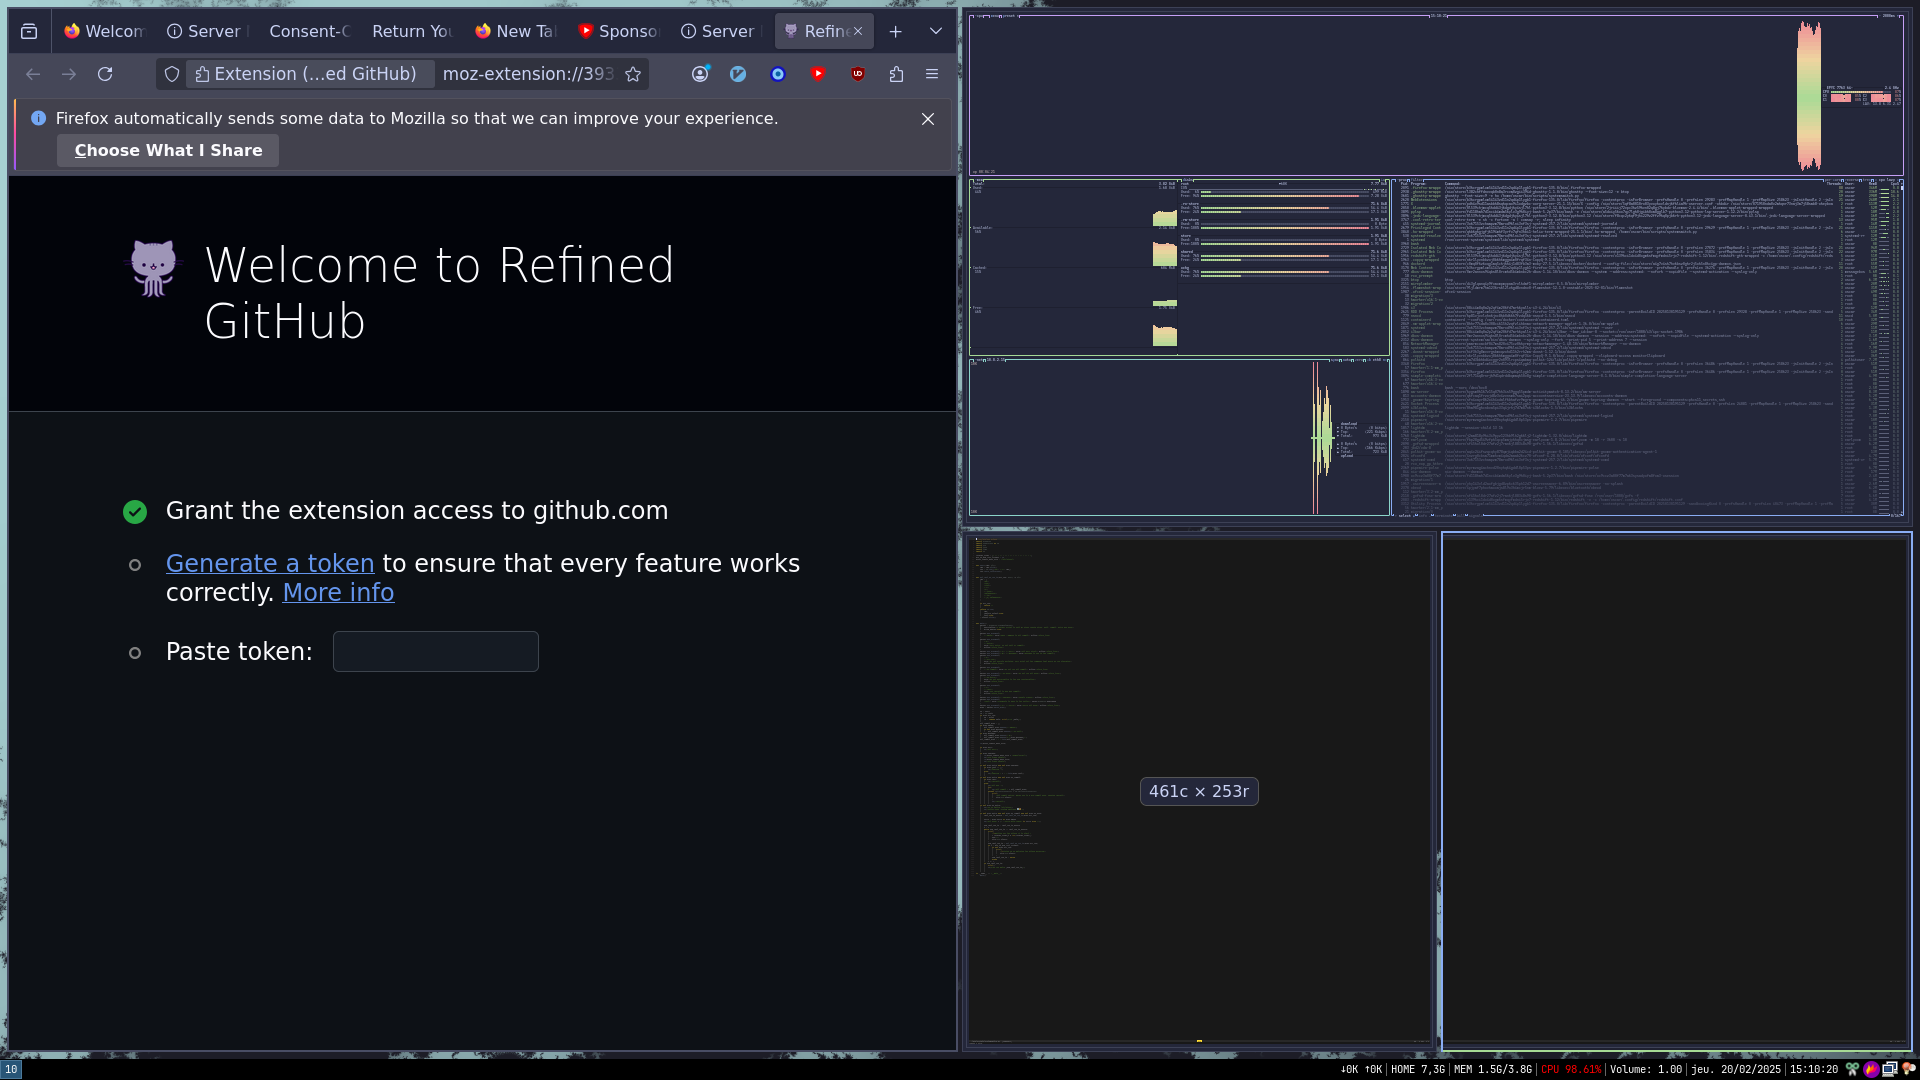Open the Firefox application hamburger menu
This screenshot has width=1920, height=1080.
point(932,74)
